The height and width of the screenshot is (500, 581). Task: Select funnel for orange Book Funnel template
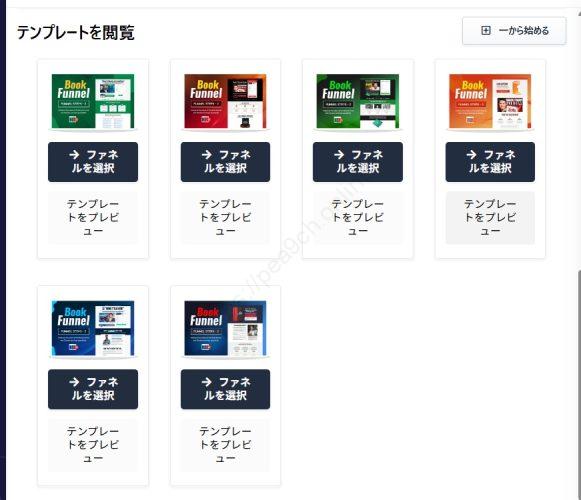pos(490,162)
